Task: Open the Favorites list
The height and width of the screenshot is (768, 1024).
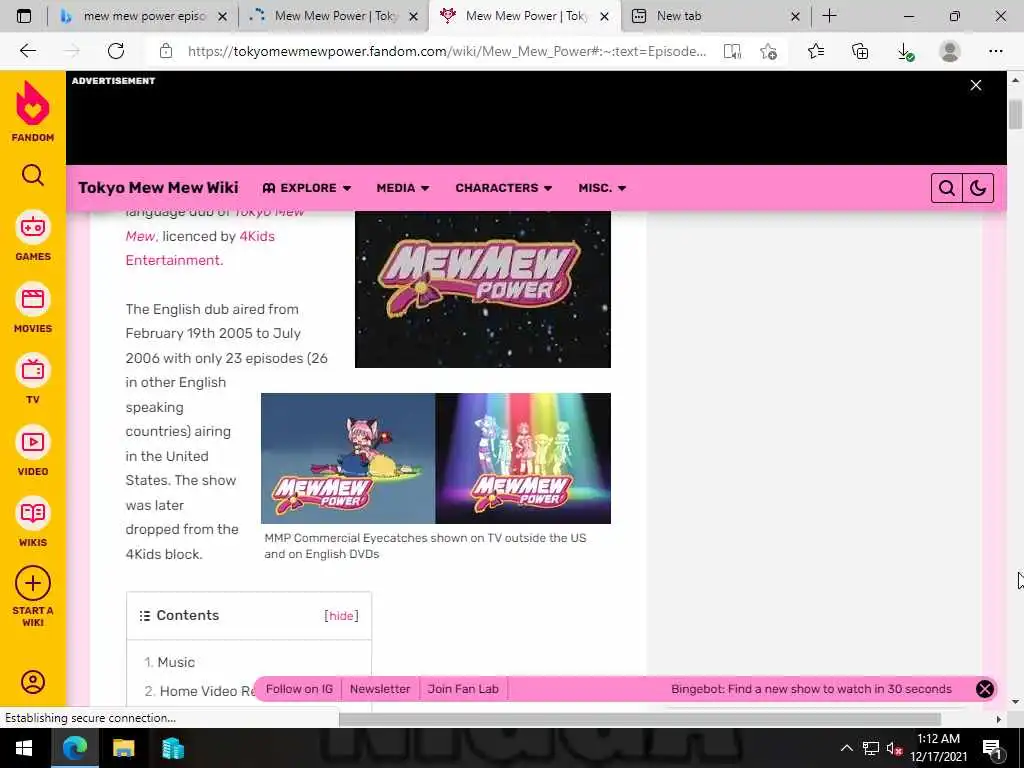Action: [x=816, y=51]
